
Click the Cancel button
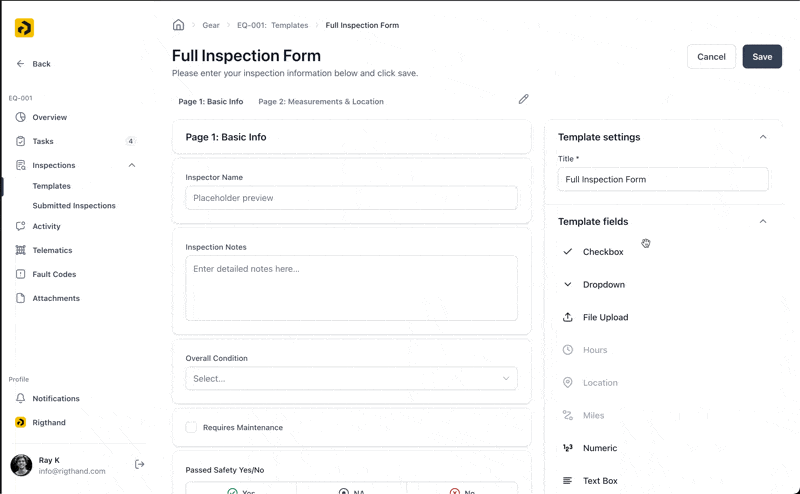tap(711, 57)
